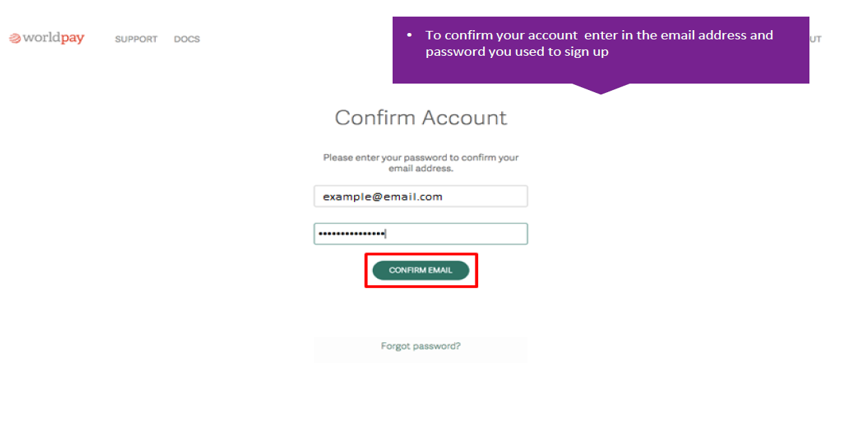This screenshot has height=440, width=844.
Task: Focus the password input field
Action: 421,234
